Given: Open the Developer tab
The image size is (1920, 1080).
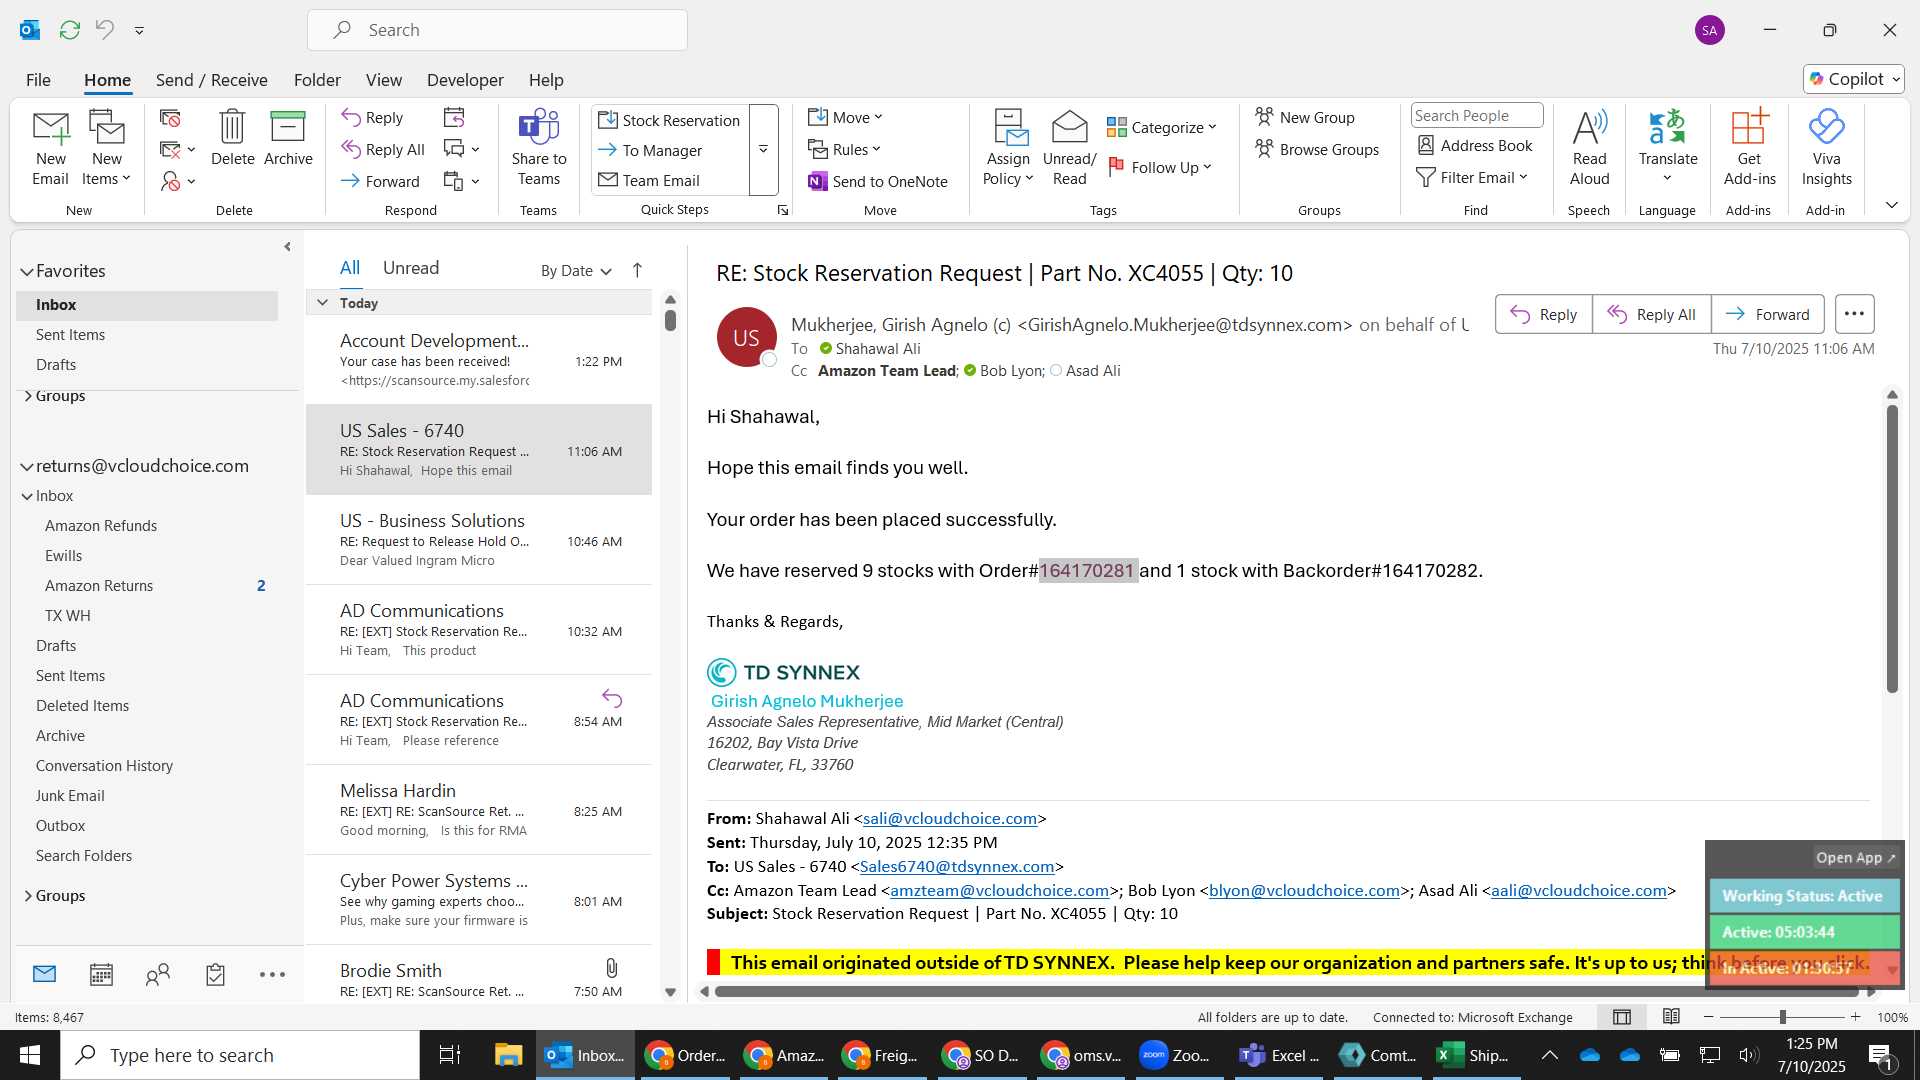Looking at the screenshot, I should 465,80.
